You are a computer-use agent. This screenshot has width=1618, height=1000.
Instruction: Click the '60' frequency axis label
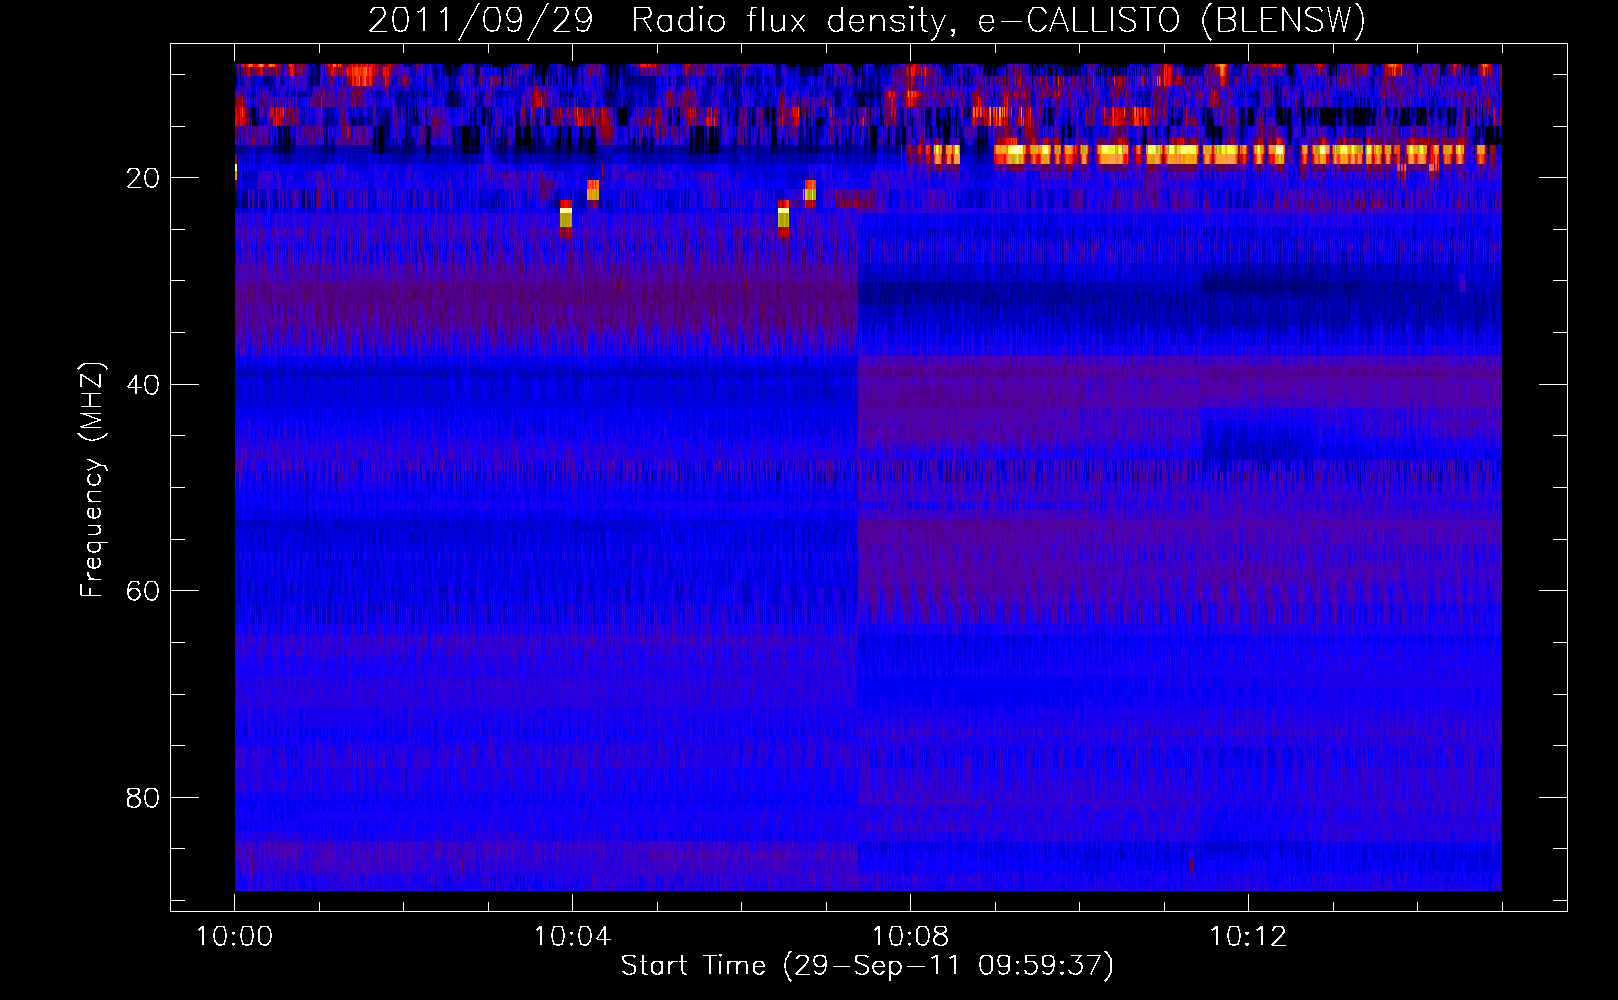point(143,592)
